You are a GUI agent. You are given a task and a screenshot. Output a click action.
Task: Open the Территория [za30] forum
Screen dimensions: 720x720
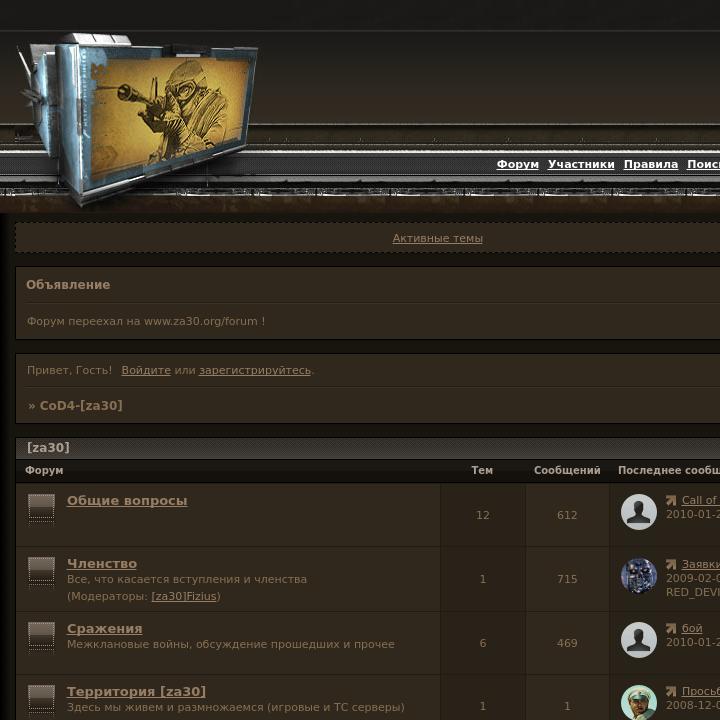click(x=136, y=692)
